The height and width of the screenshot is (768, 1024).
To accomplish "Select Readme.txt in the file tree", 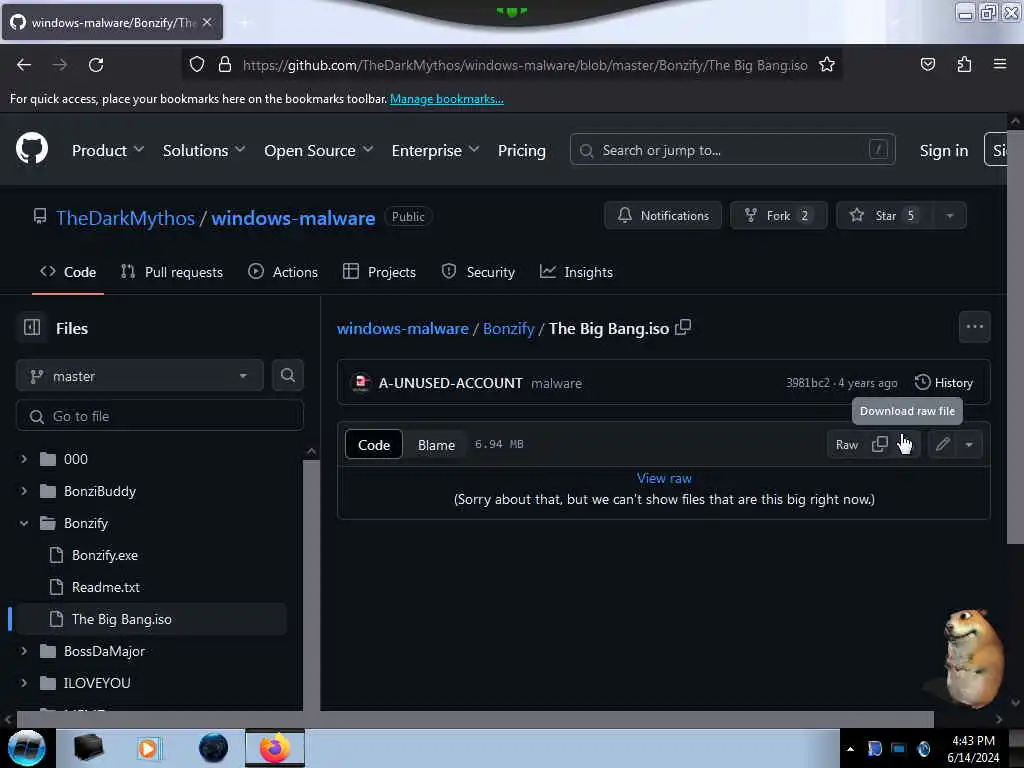I will (x=105, y=586).
